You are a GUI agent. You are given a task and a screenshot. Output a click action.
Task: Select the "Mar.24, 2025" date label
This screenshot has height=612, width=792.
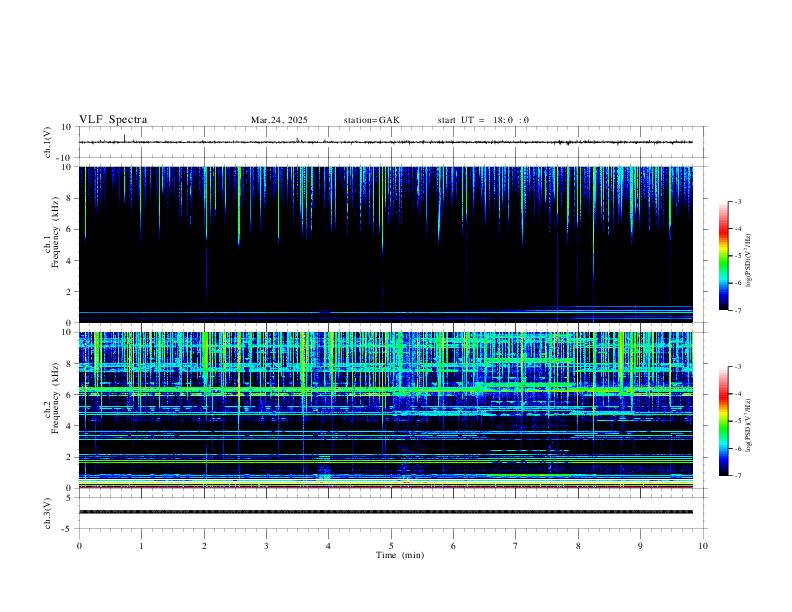click(279, 120)
